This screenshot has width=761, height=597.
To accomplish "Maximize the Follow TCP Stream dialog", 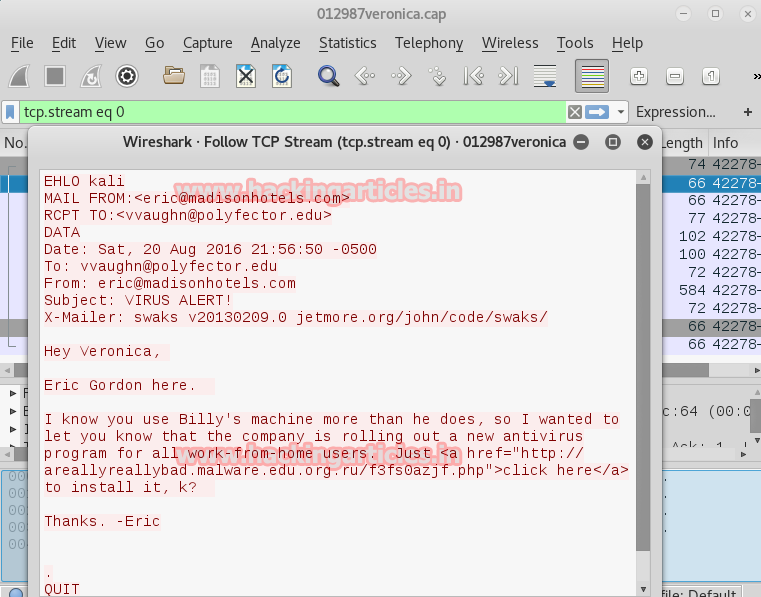I will pyautogui.click(x=613, y=142).
